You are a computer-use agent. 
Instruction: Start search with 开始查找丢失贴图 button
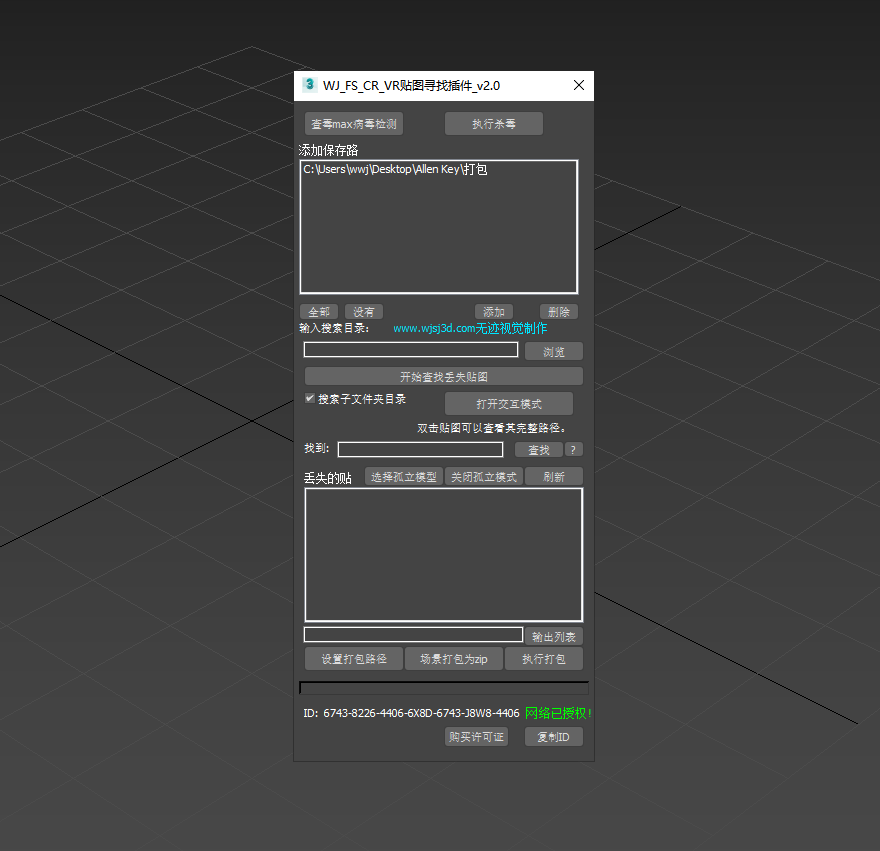443,377
